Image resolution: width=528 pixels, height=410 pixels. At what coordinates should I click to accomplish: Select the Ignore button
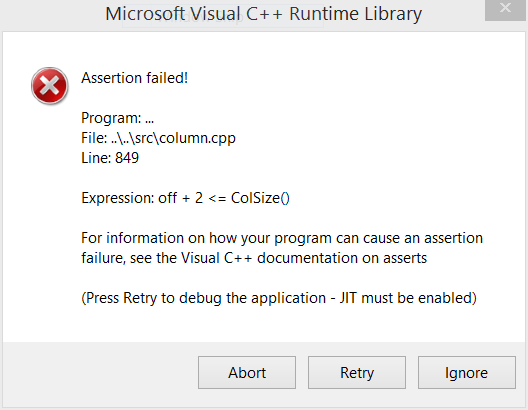[467, 372]
